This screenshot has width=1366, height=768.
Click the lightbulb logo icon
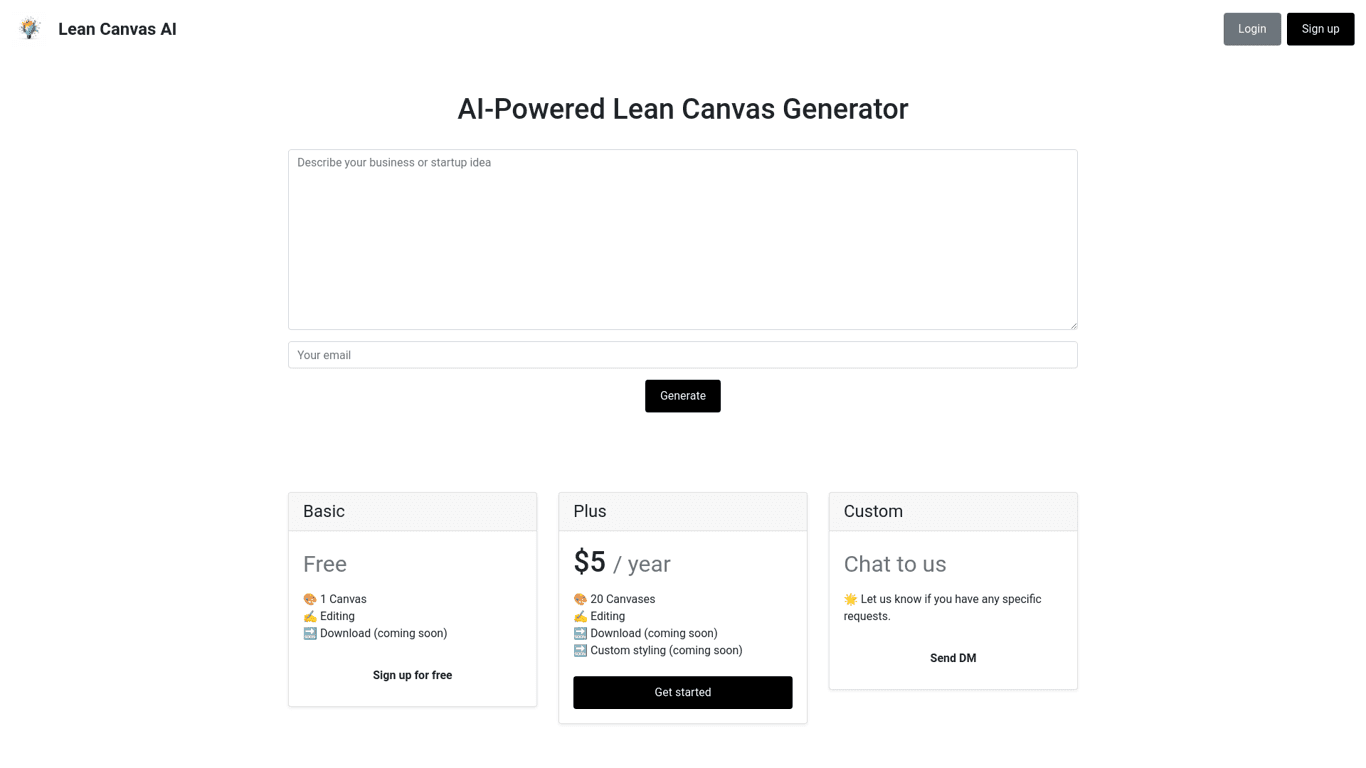pyautogui.click(x=29, y=28)
